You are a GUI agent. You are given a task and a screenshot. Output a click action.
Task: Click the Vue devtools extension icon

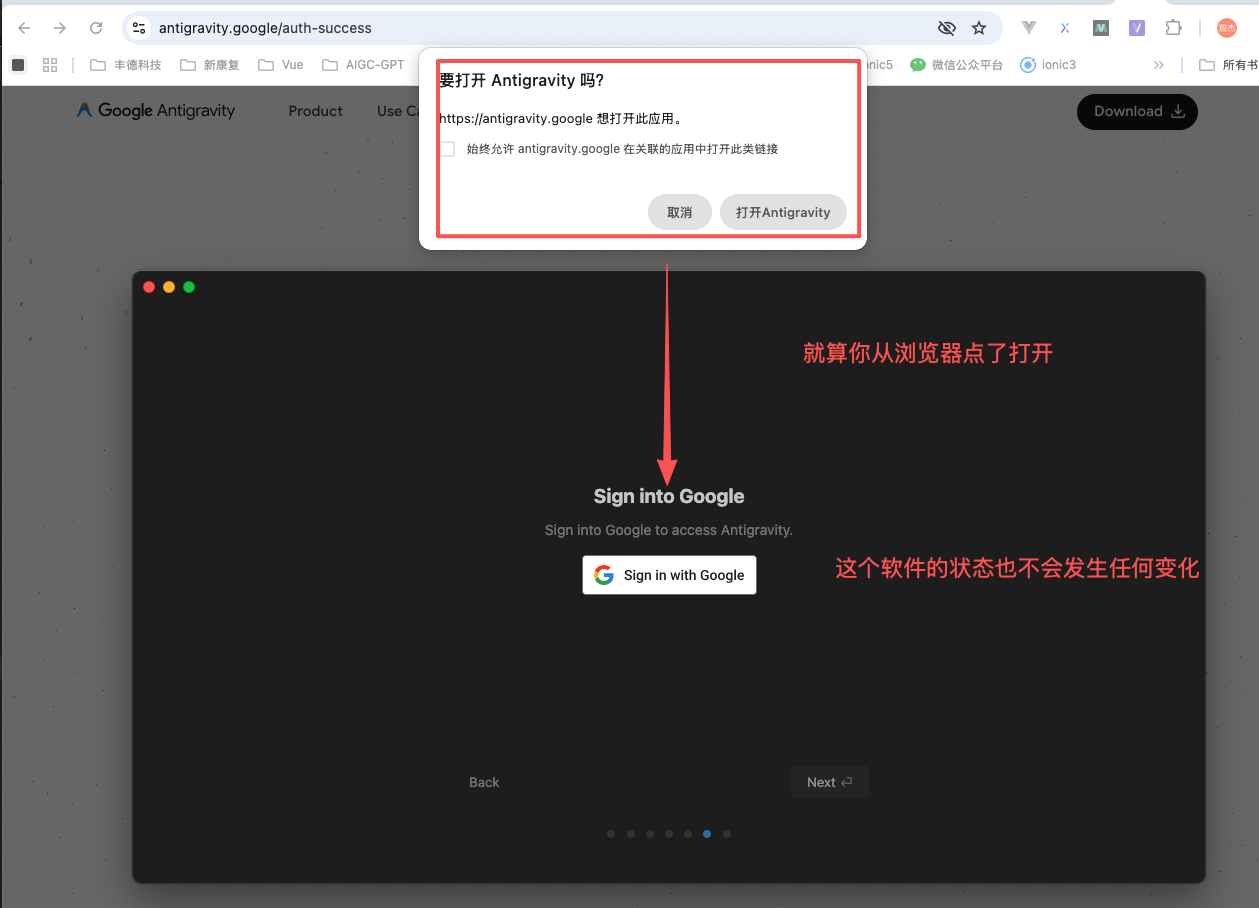pyautogui.click(x=1028, y=28)
